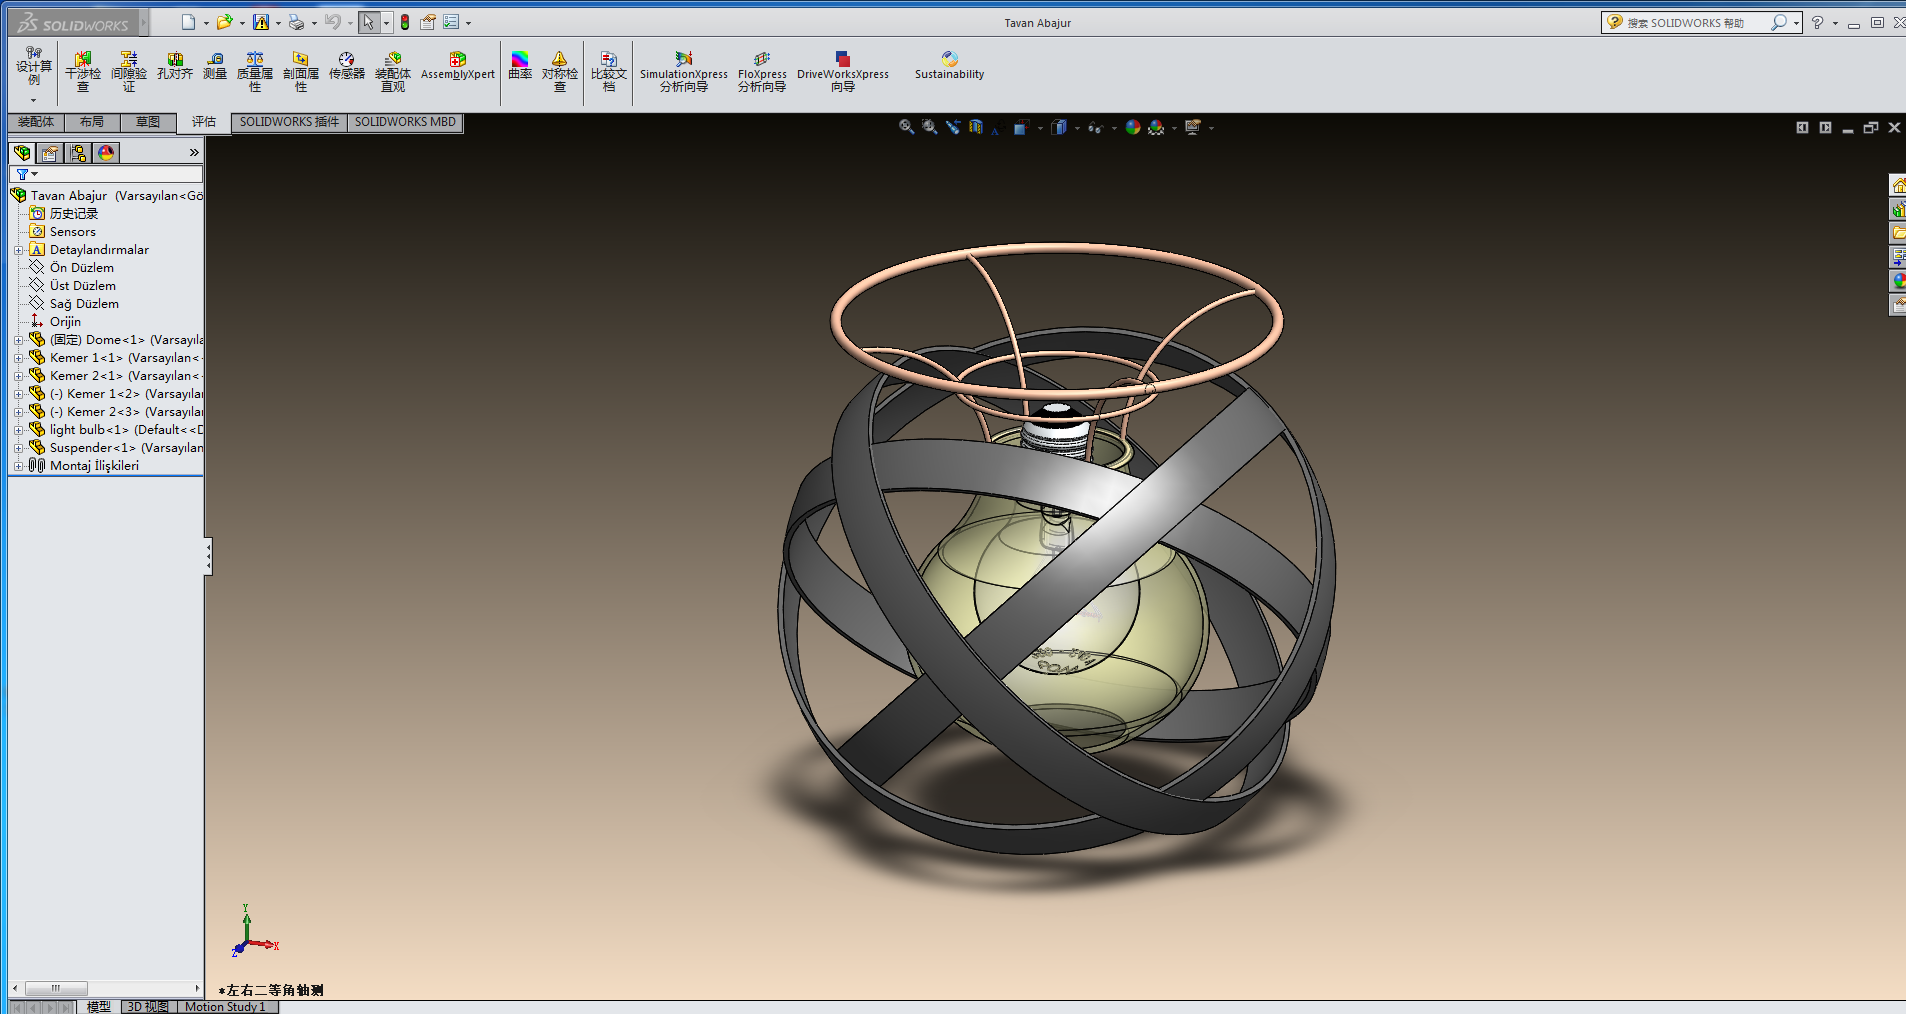Expand the light bulb<1> component node
Image resolution: width=1906 pixels, height=1014 pixels.
tap(18, 430)
